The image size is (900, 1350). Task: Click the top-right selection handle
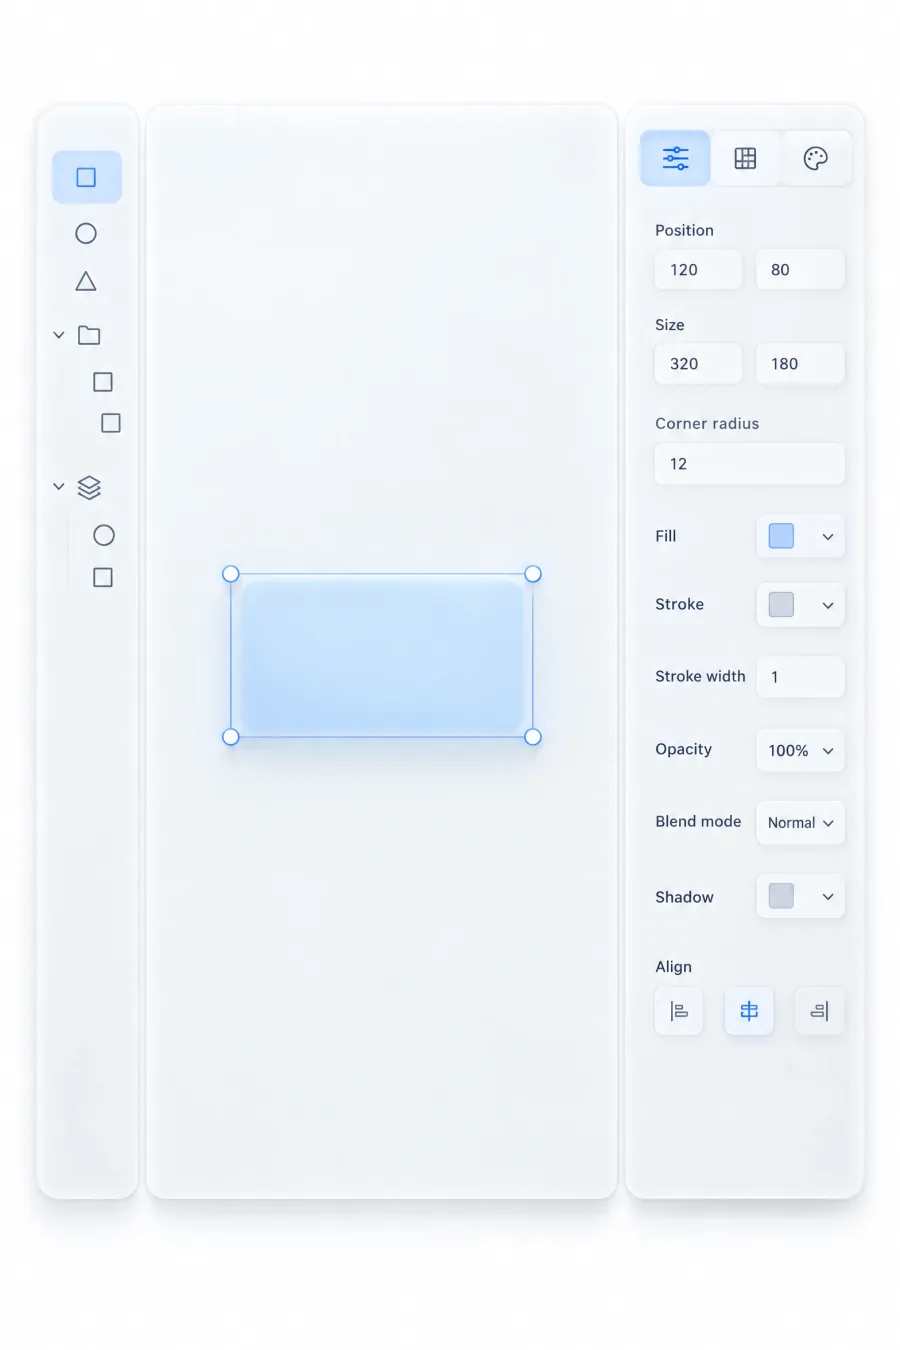pos(533,574)
